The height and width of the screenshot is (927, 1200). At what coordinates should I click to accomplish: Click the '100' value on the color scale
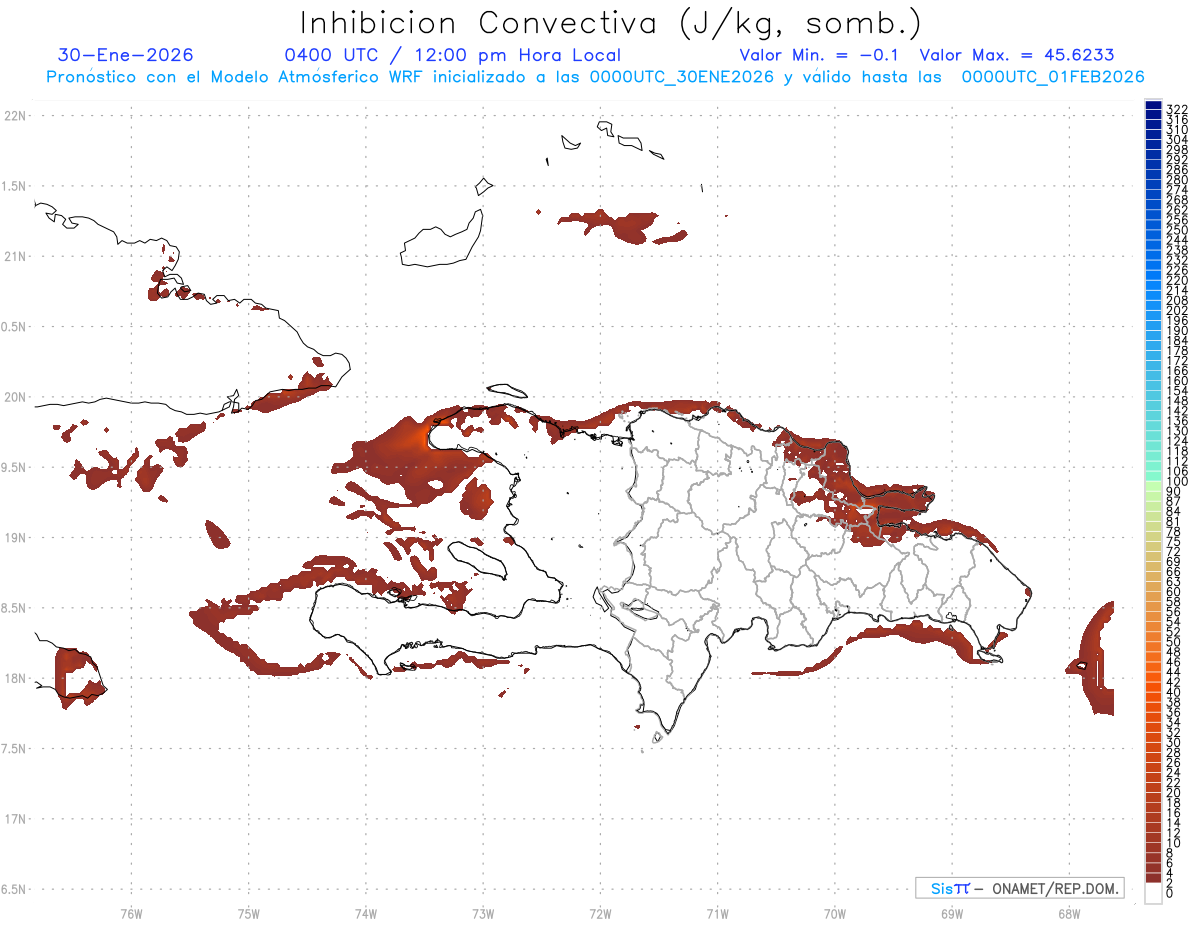coord(1176,482)
